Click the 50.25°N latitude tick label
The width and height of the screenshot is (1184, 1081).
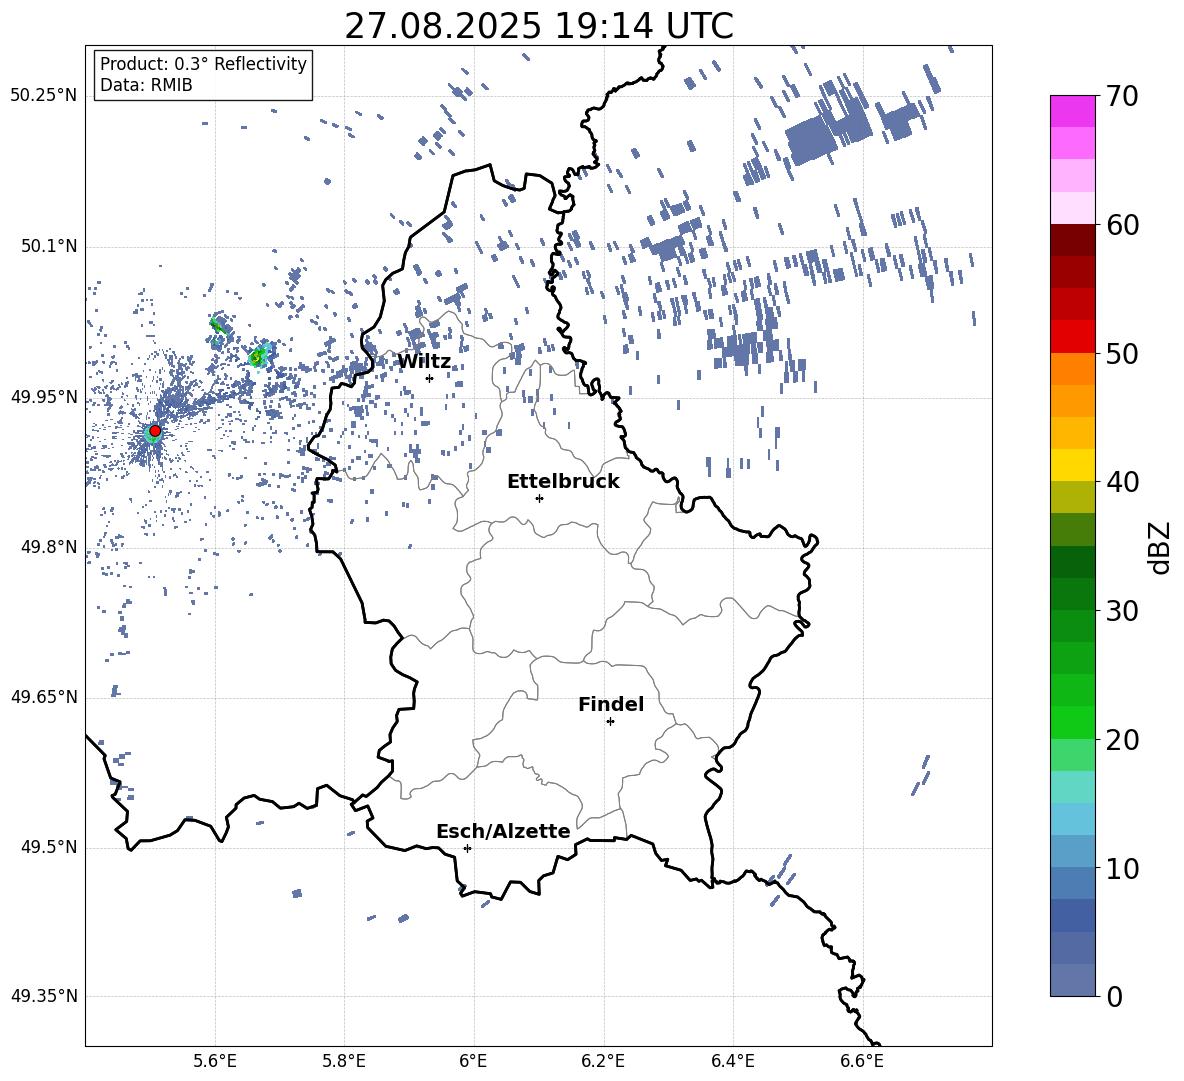44,96
